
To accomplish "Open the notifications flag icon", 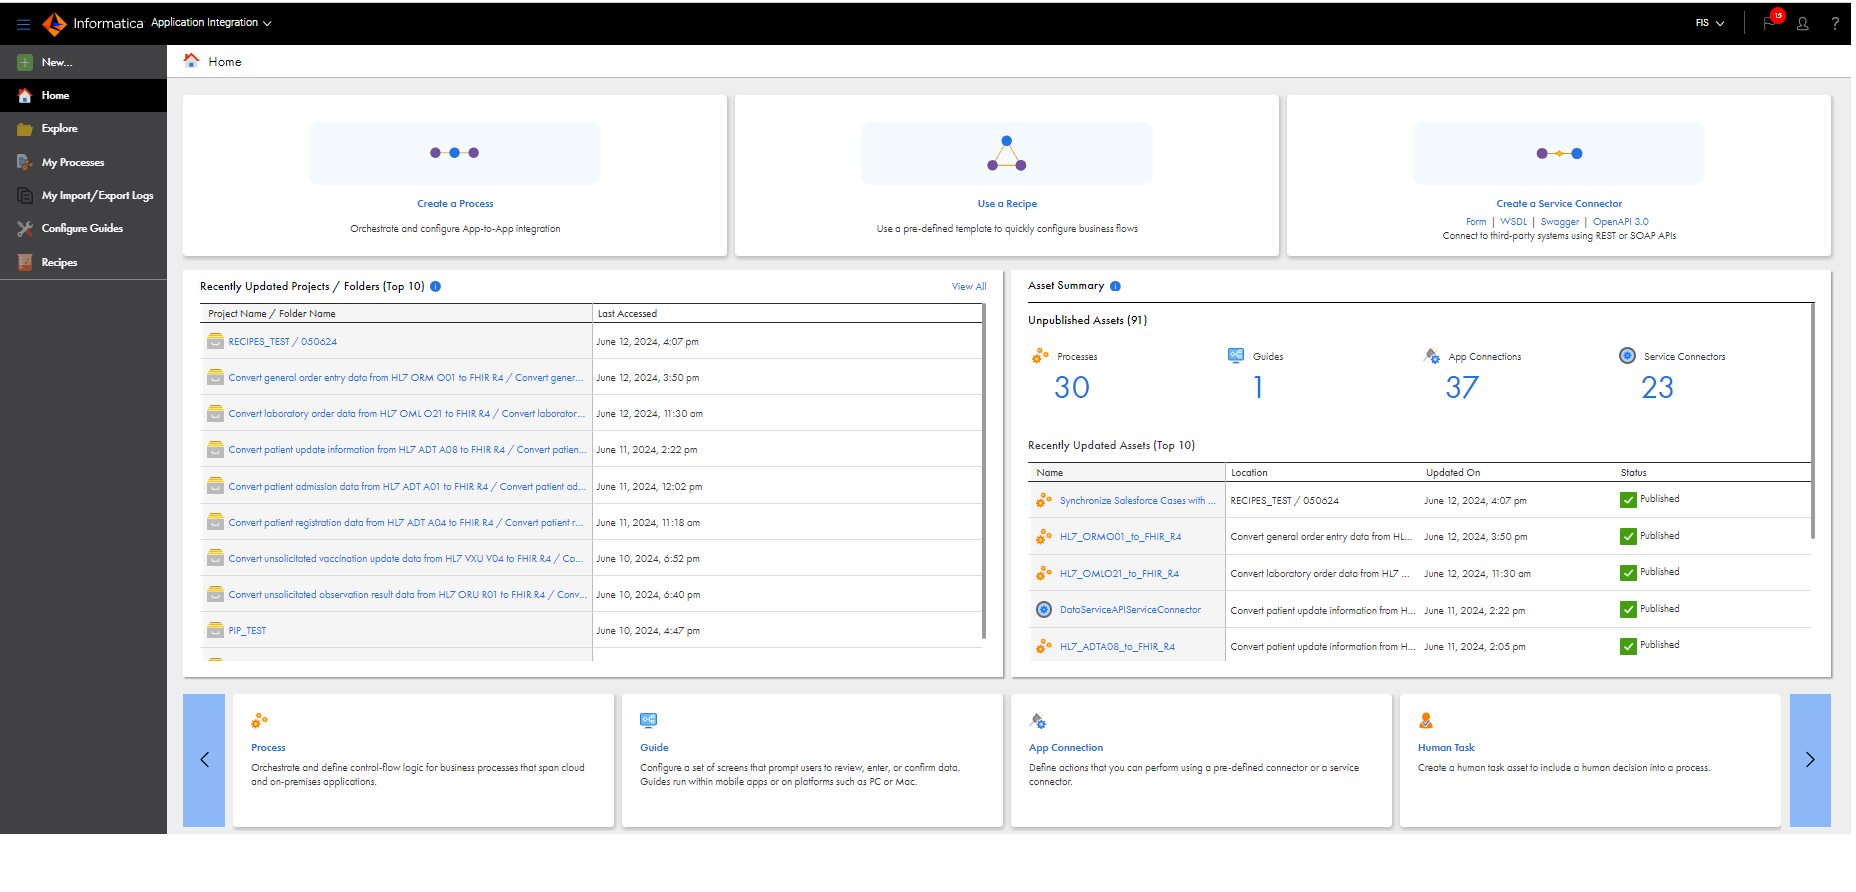I will (x=1770, y=23).
